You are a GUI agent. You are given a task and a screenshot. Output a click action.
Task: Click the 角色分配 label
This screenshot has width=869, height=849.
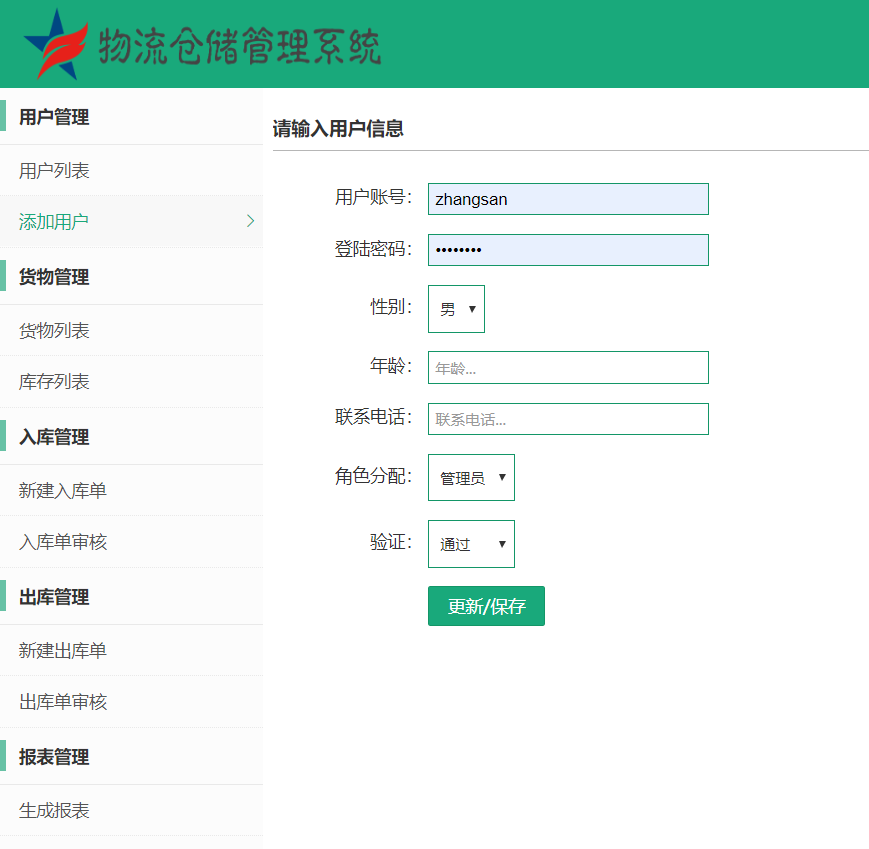(374, 476)
